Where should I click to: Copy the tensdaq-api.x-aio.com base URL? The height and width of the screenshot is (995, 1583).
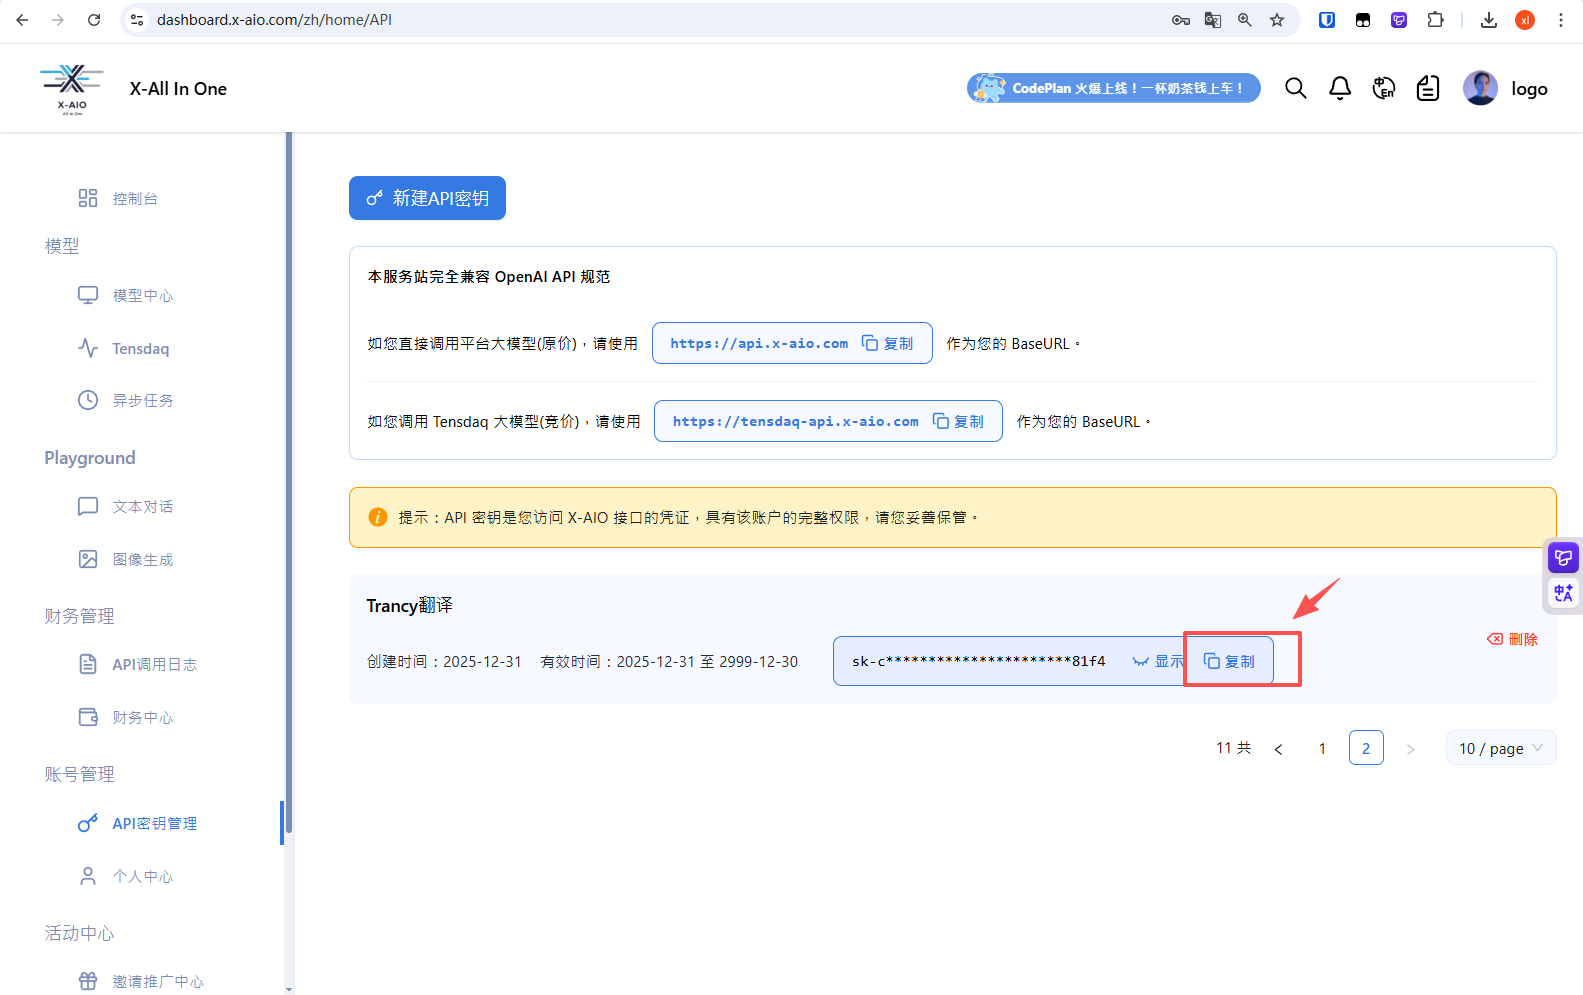tap(958, 421)
